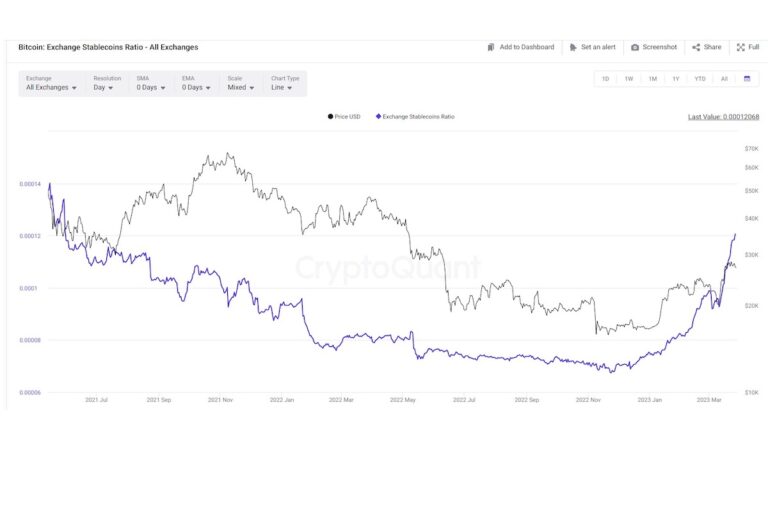Click the 2022 Nov date label
Viewport: 768px width, 512px height.
pos(588,400)
